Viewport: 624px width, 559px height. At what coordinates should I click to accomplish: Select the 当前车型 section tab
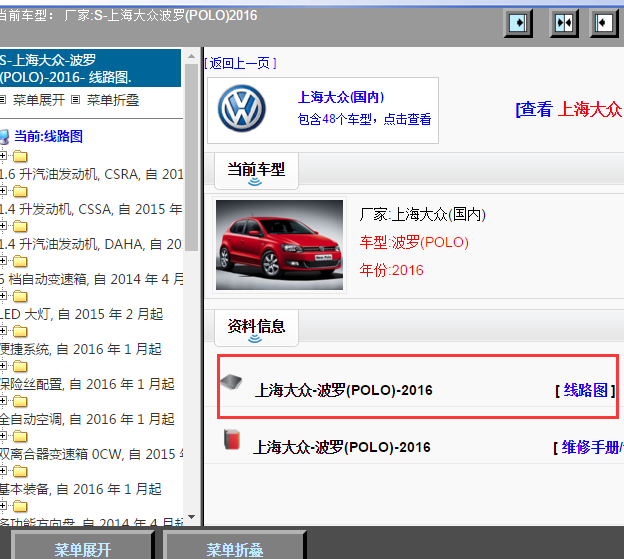[256, 171]
